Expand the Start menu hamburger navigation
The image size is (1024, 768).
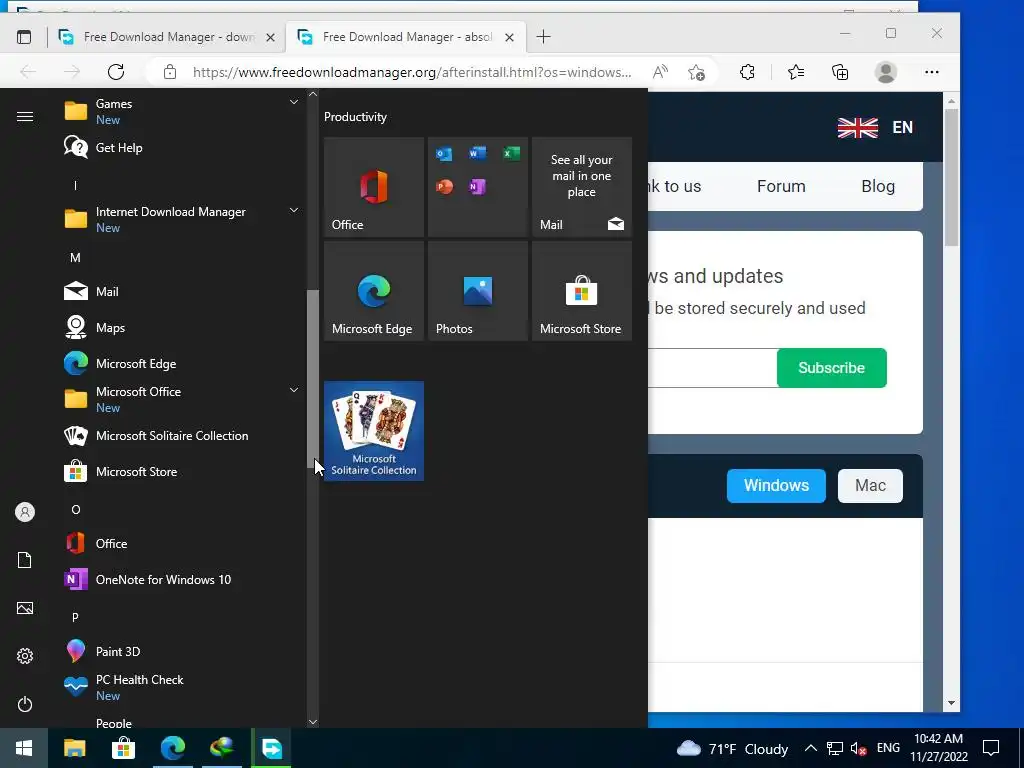pos(25,116)
